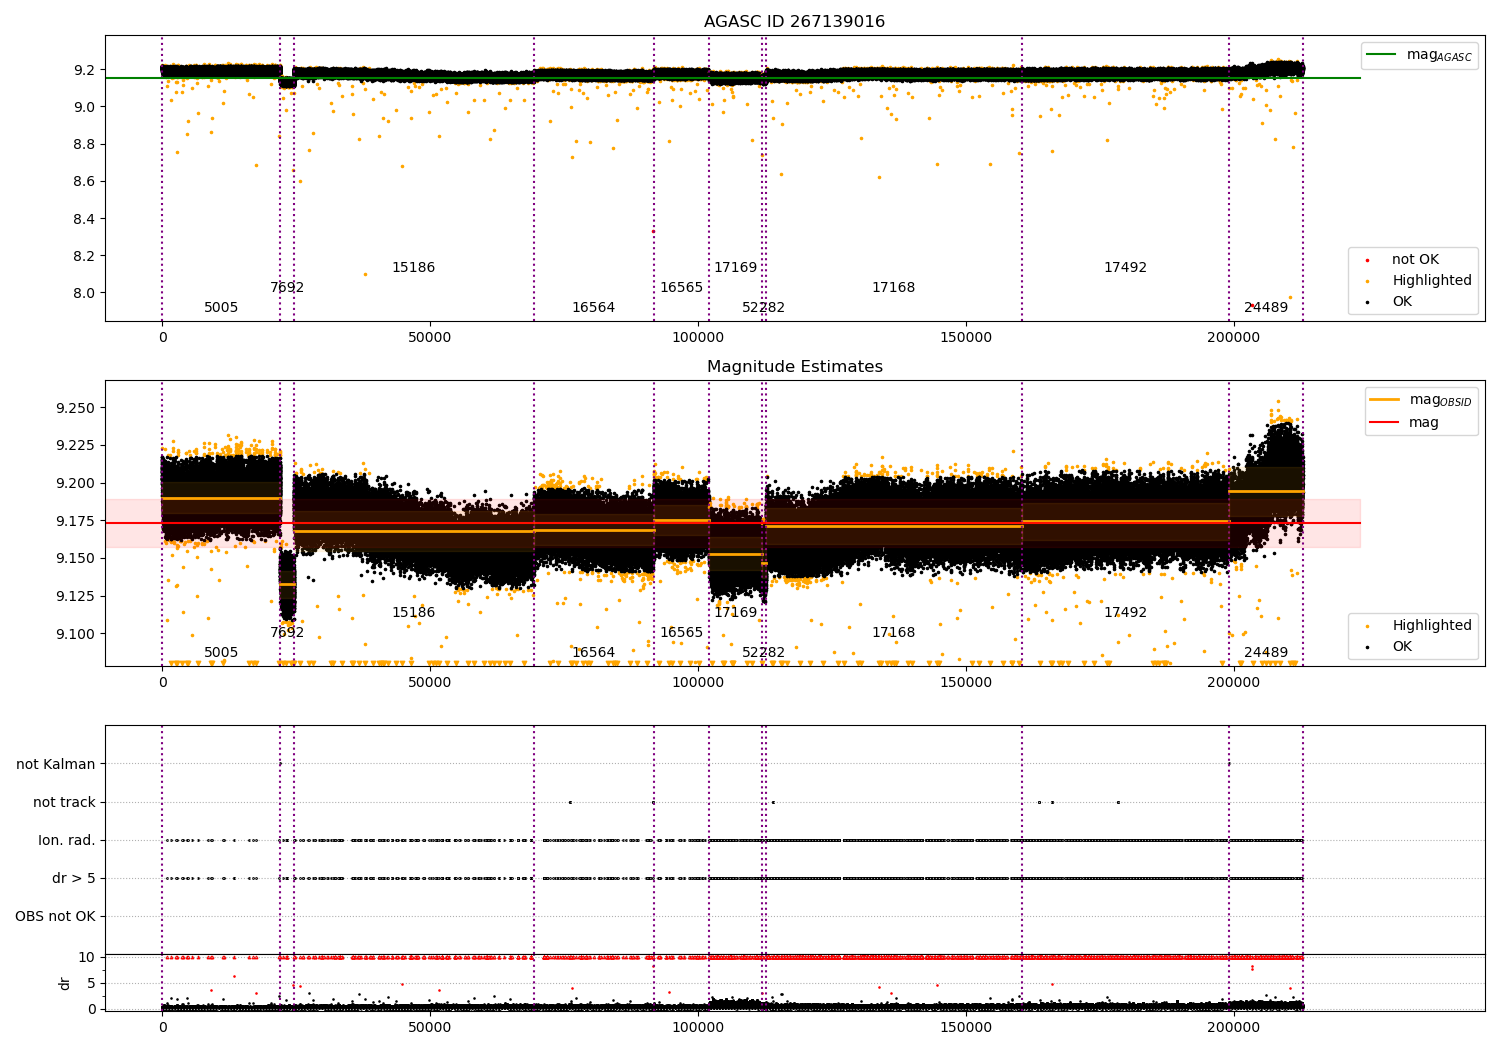Click label 5005 in Magnitude Estimates plot

tap(221, 653)
